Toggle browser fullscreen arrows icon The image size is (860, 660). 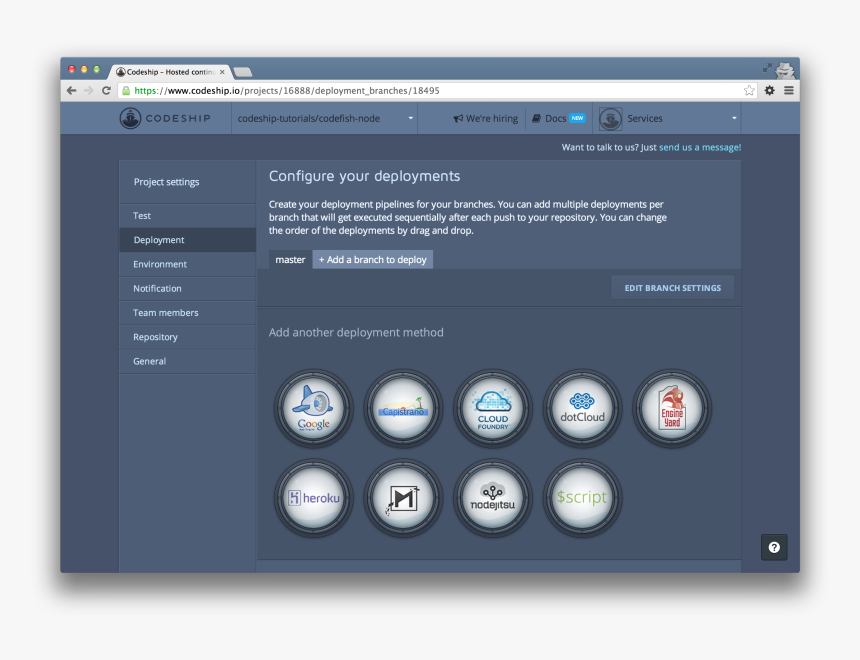pyautogui.click(x=767, y=68)
